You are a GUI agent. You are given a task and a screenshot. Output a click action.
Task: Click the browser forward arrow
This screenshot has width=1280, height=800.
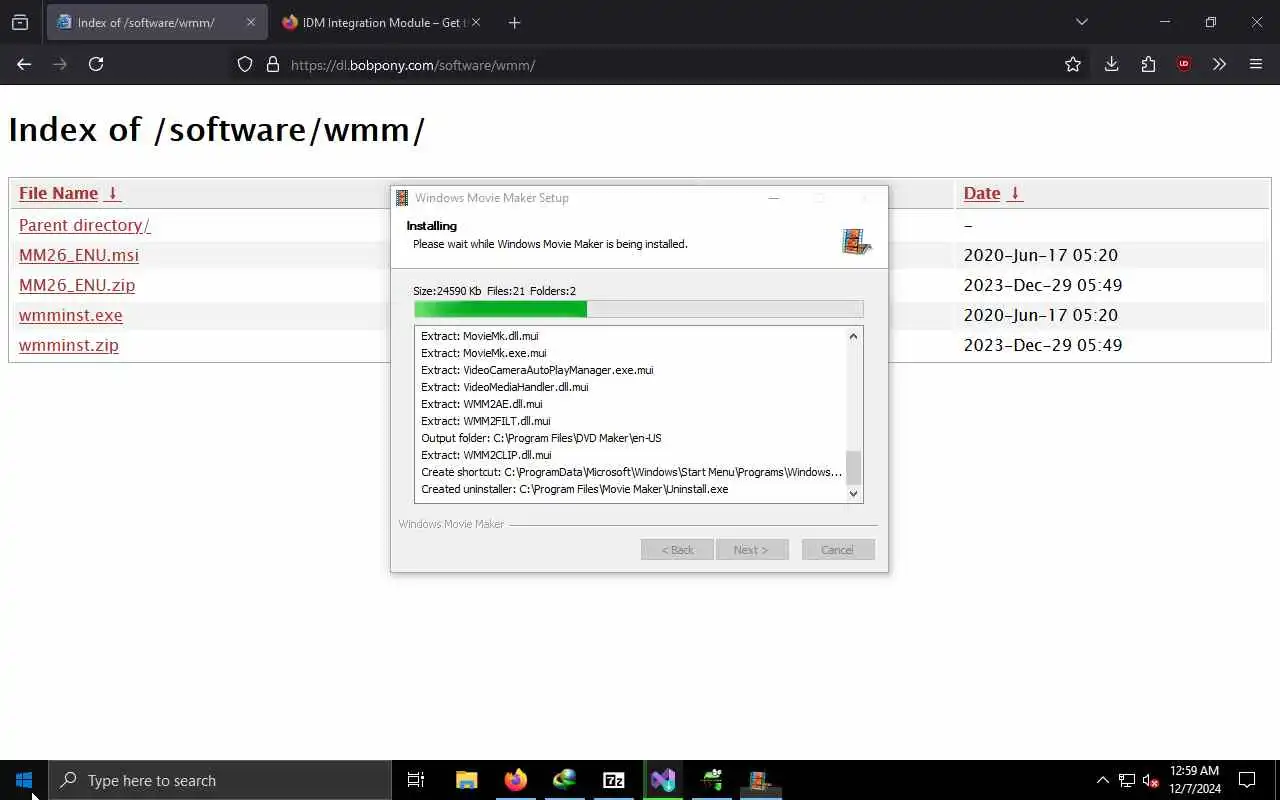pyautogui.click(x=60, y=64)
